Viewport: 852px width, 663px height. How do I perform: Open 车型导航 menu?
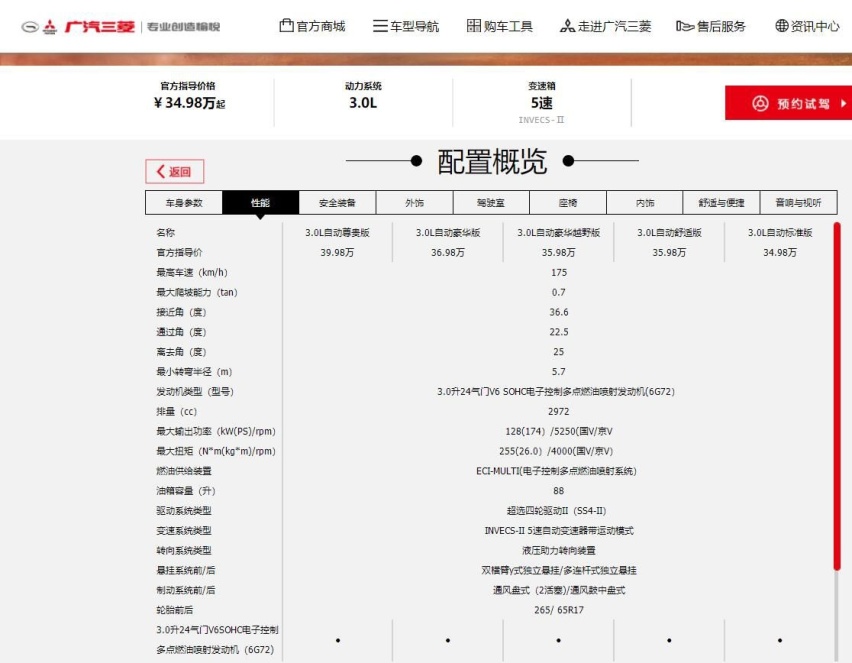pos(406,26)
